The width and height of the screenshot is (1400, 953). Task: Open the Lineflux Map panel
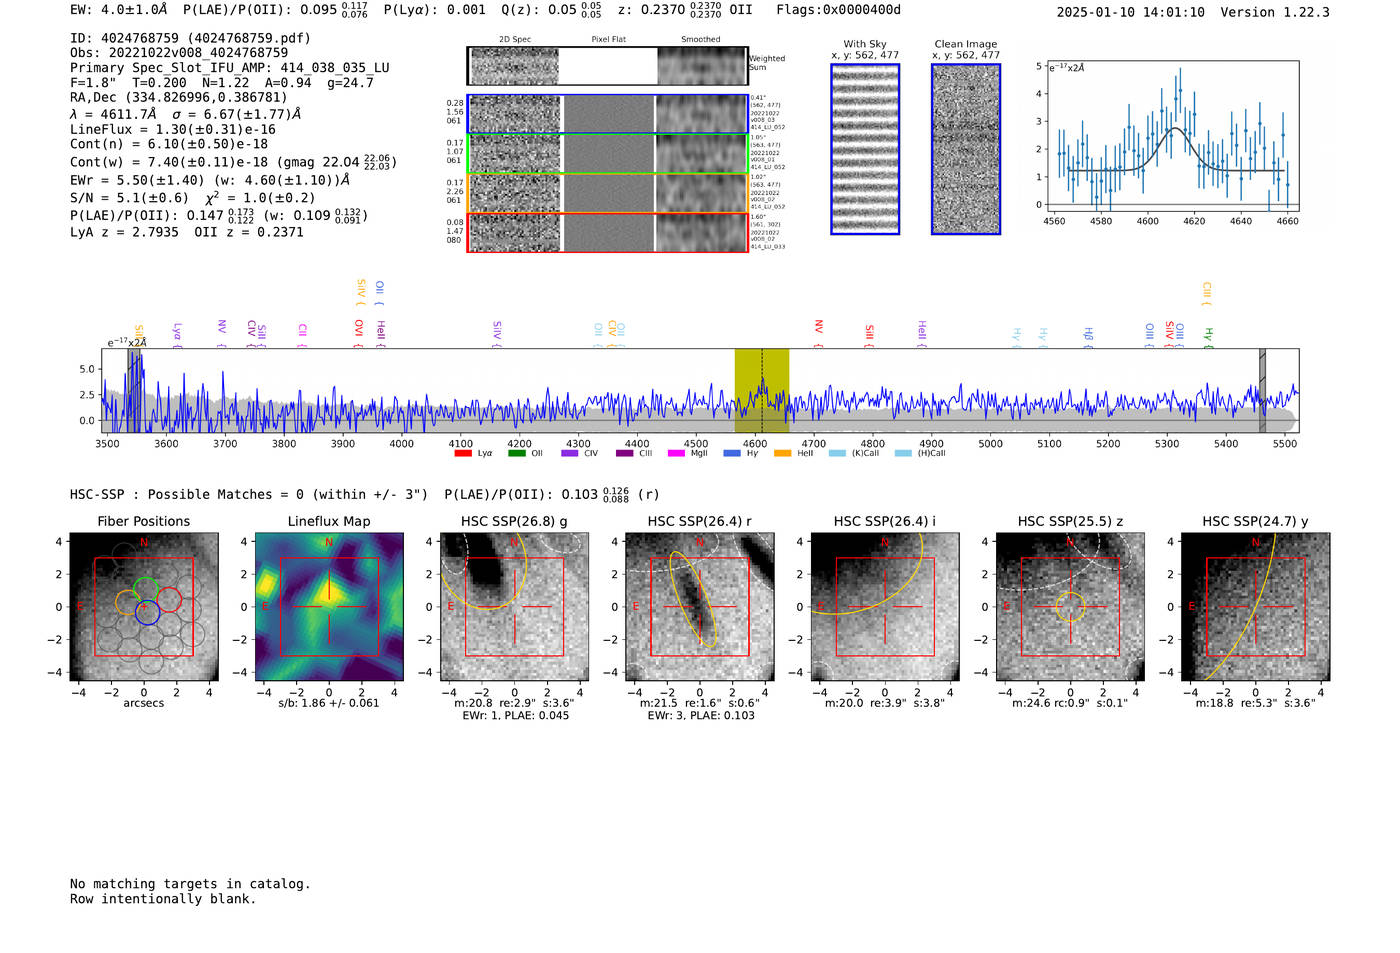click(329, 607)
